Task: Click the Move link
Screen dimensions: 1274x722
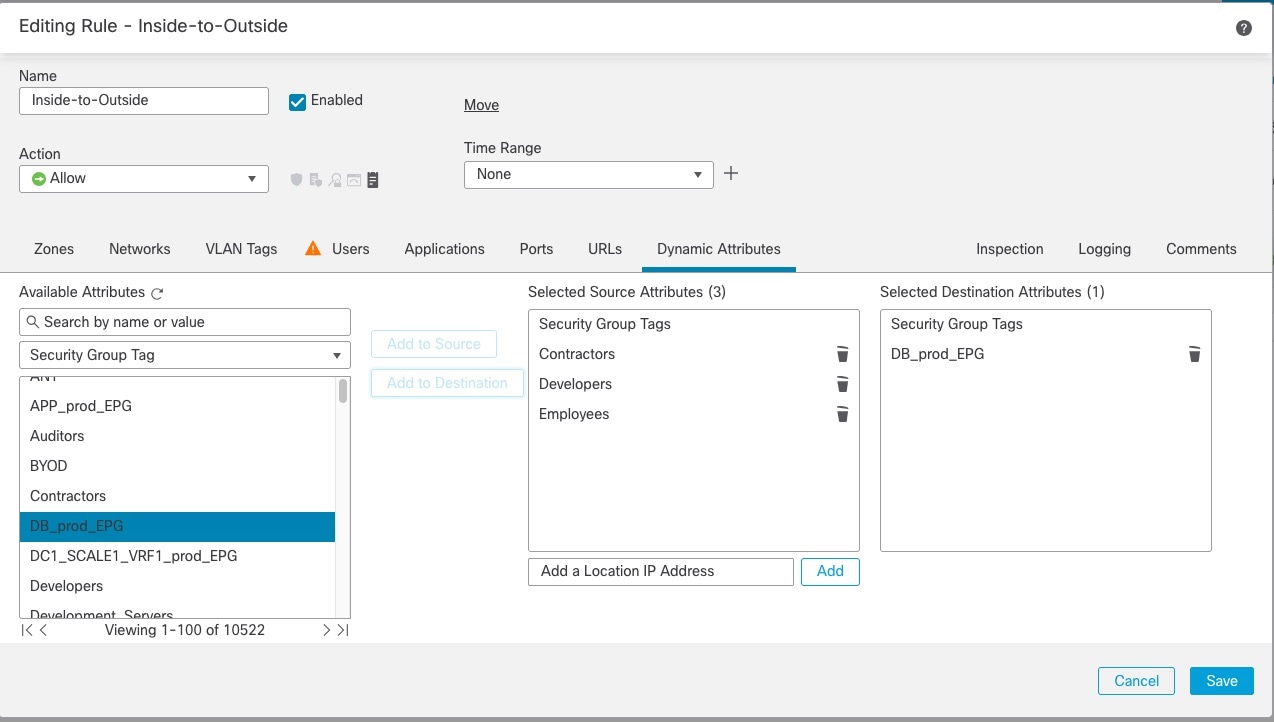Action: coord(481,105)
